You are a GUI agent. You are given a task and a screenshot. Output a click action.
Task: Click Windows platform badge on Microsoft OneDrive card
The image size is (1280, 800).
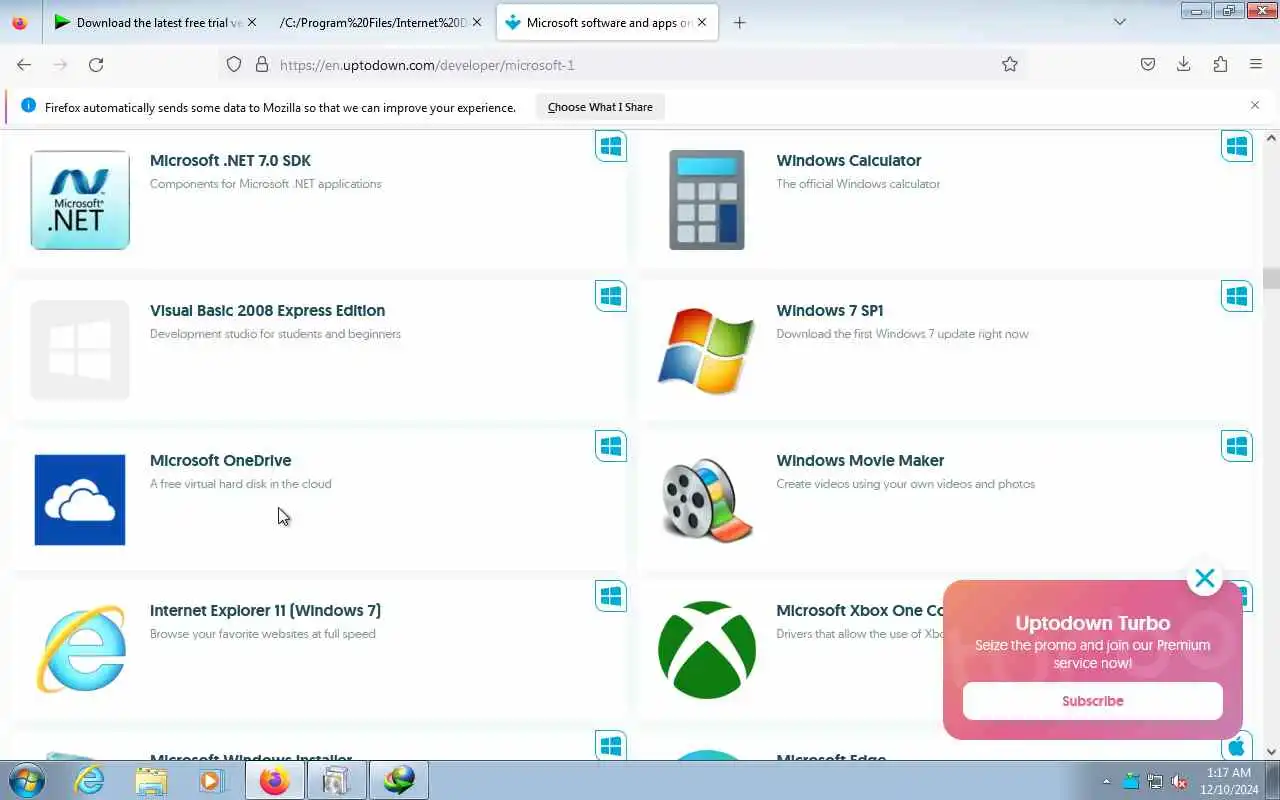[611, 446]
